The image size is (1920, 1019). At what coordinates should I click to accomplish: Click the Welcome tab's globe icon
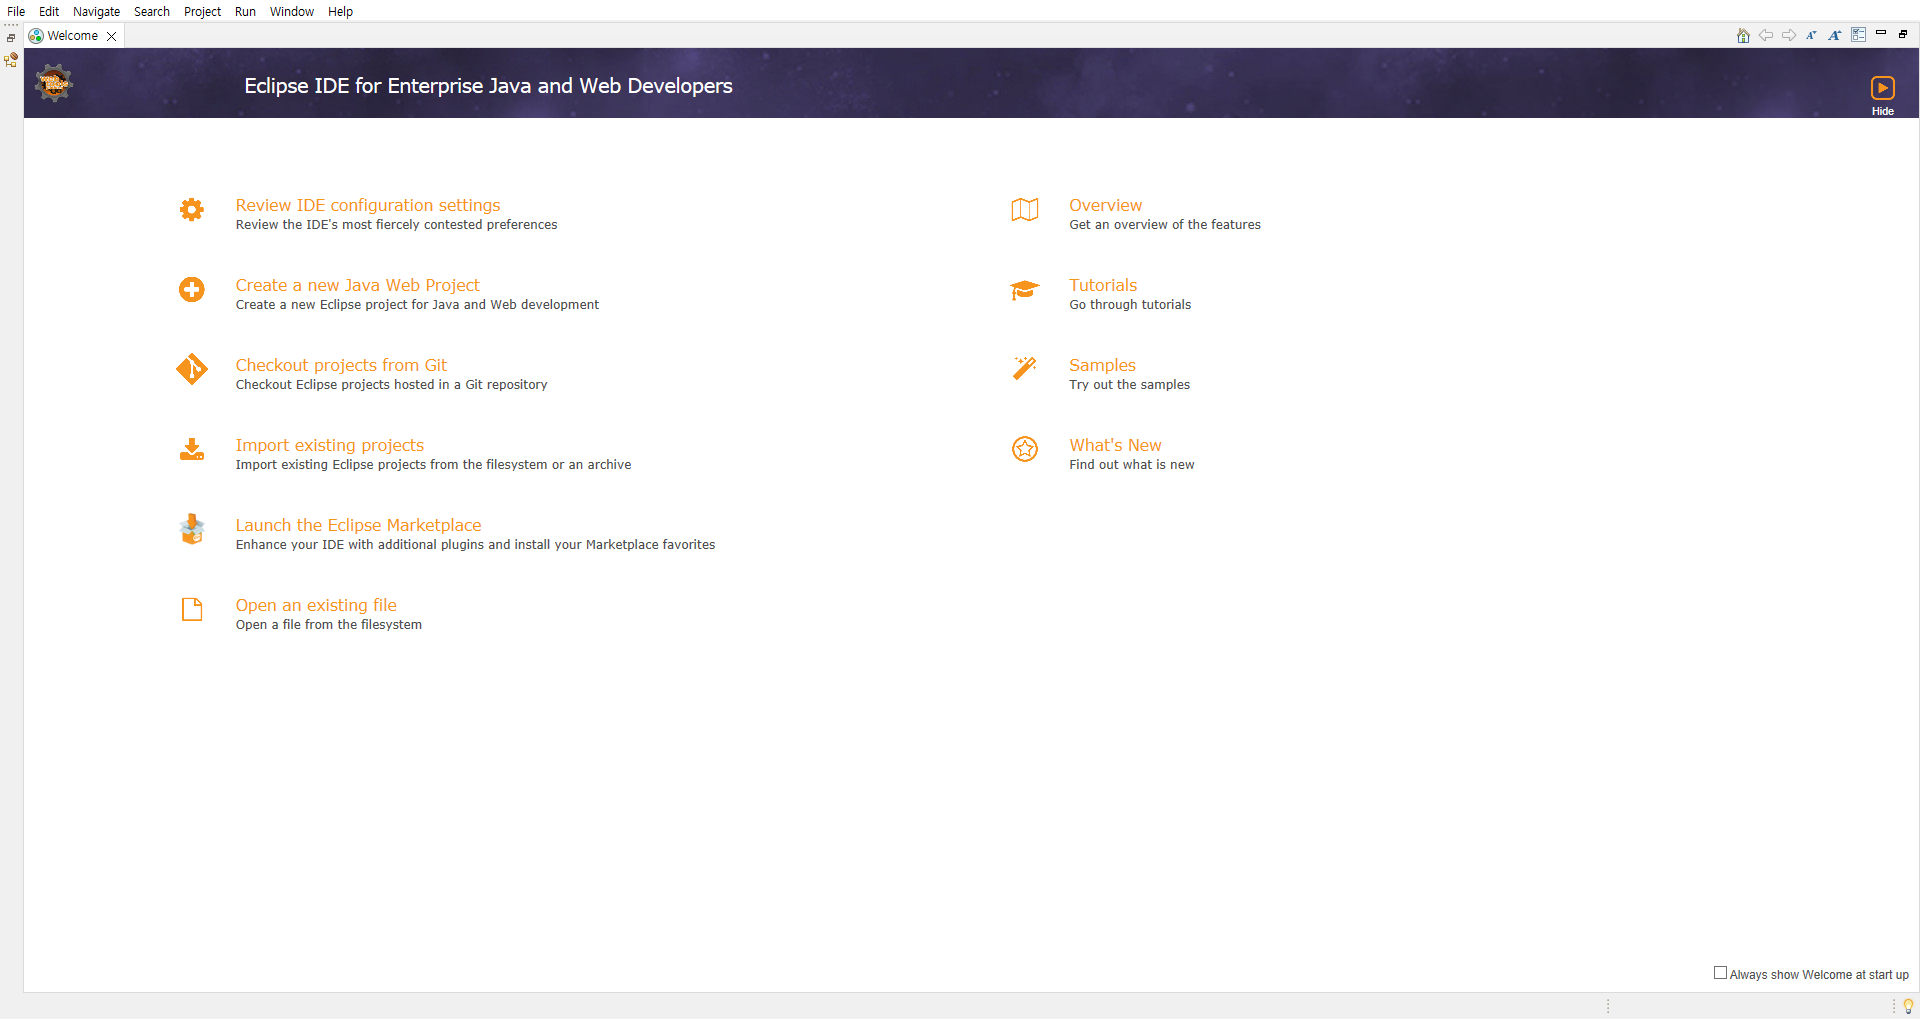pyautogui.click(x=36, y=36)
